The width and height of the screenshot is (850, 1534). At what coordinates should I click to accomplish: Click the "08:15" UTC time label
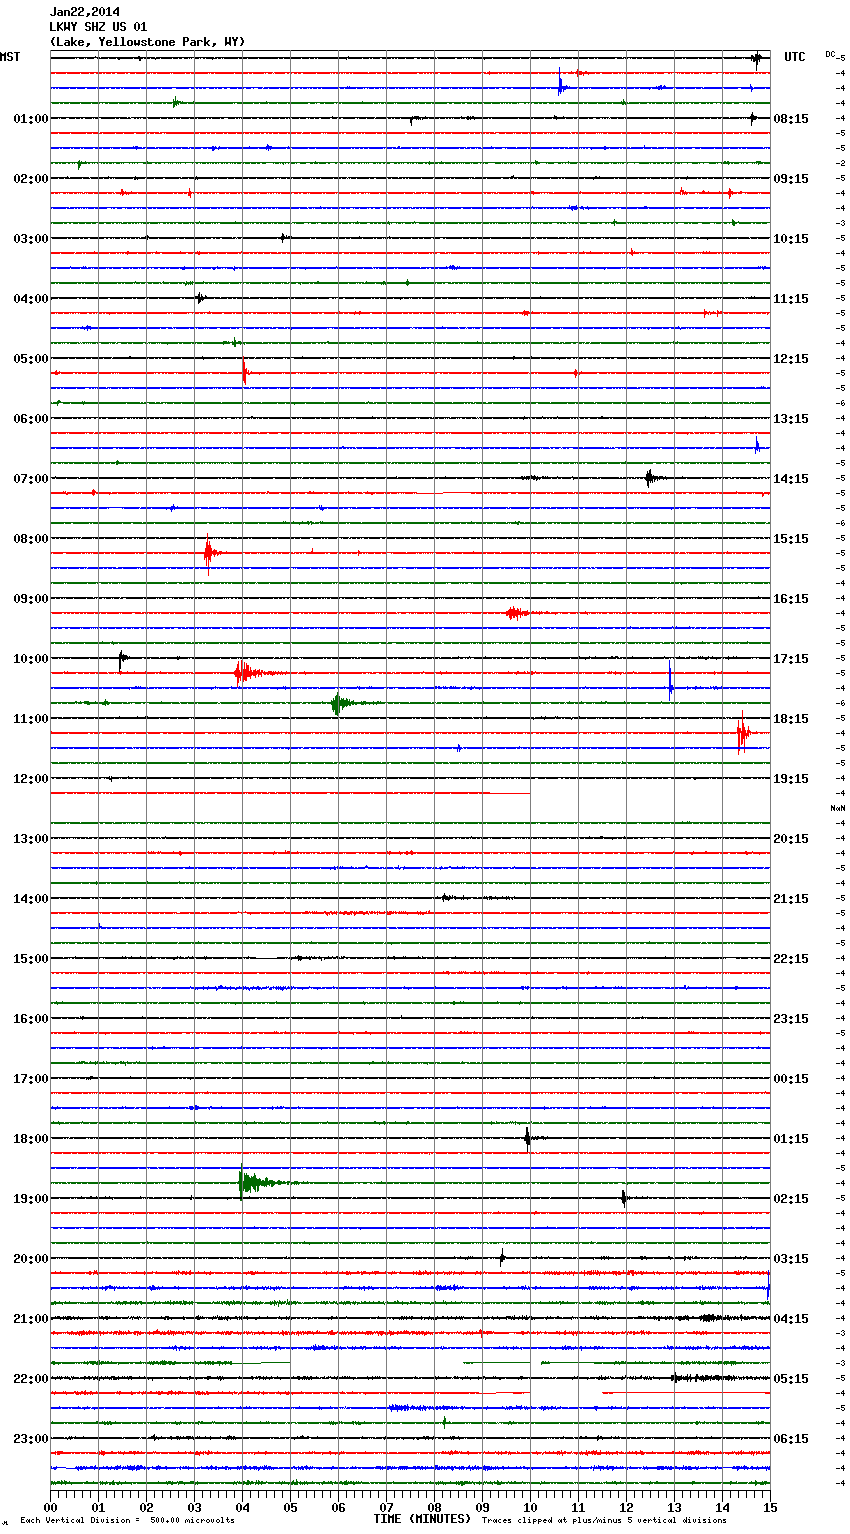point(791,119)
